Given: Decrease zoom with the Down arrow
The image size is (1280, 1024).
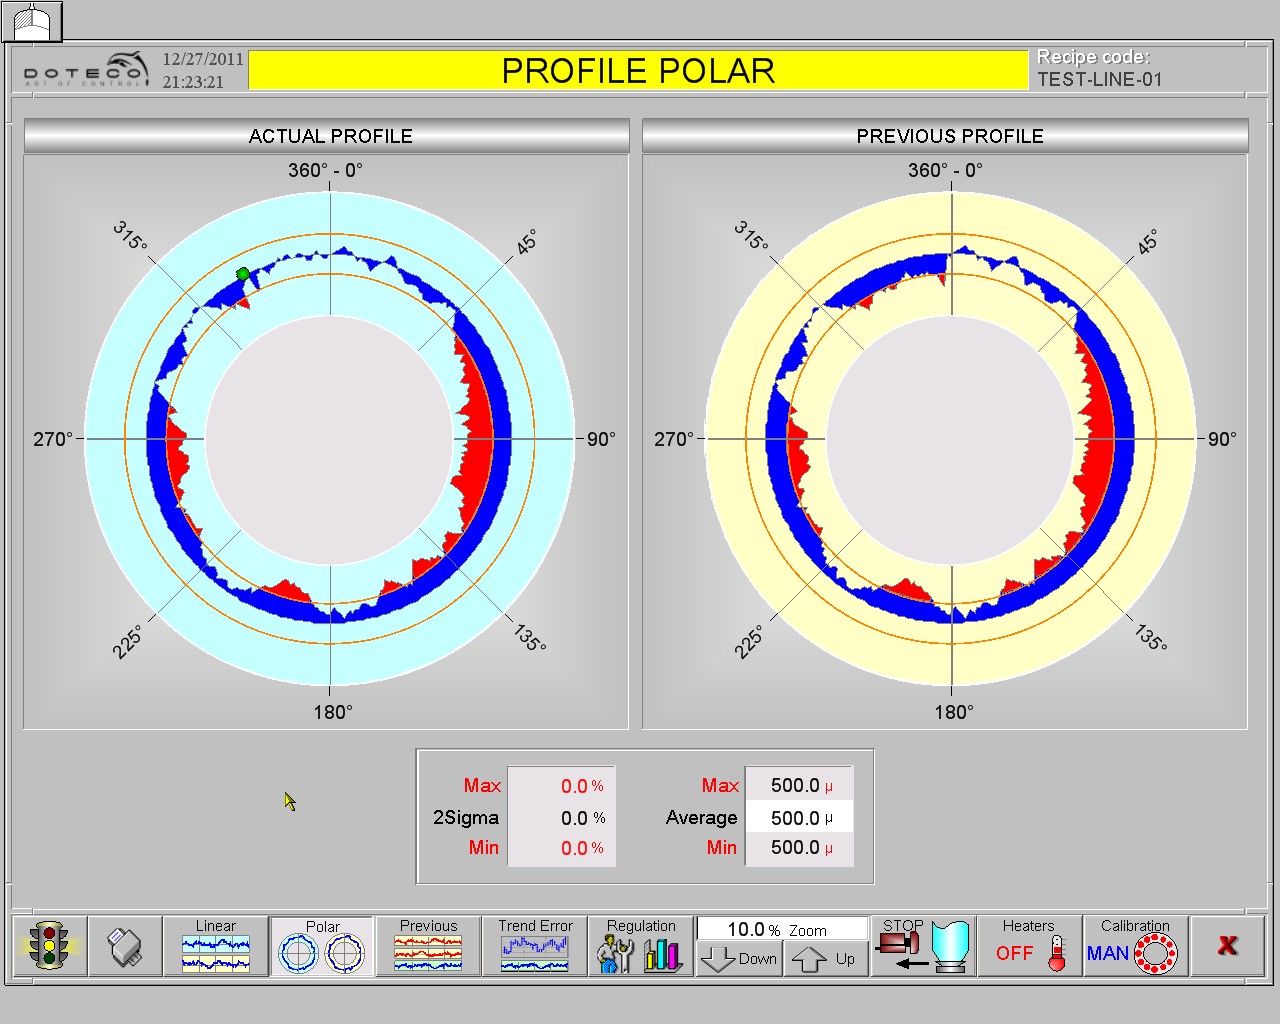Looking at the screenshot, I should [739, 959].
